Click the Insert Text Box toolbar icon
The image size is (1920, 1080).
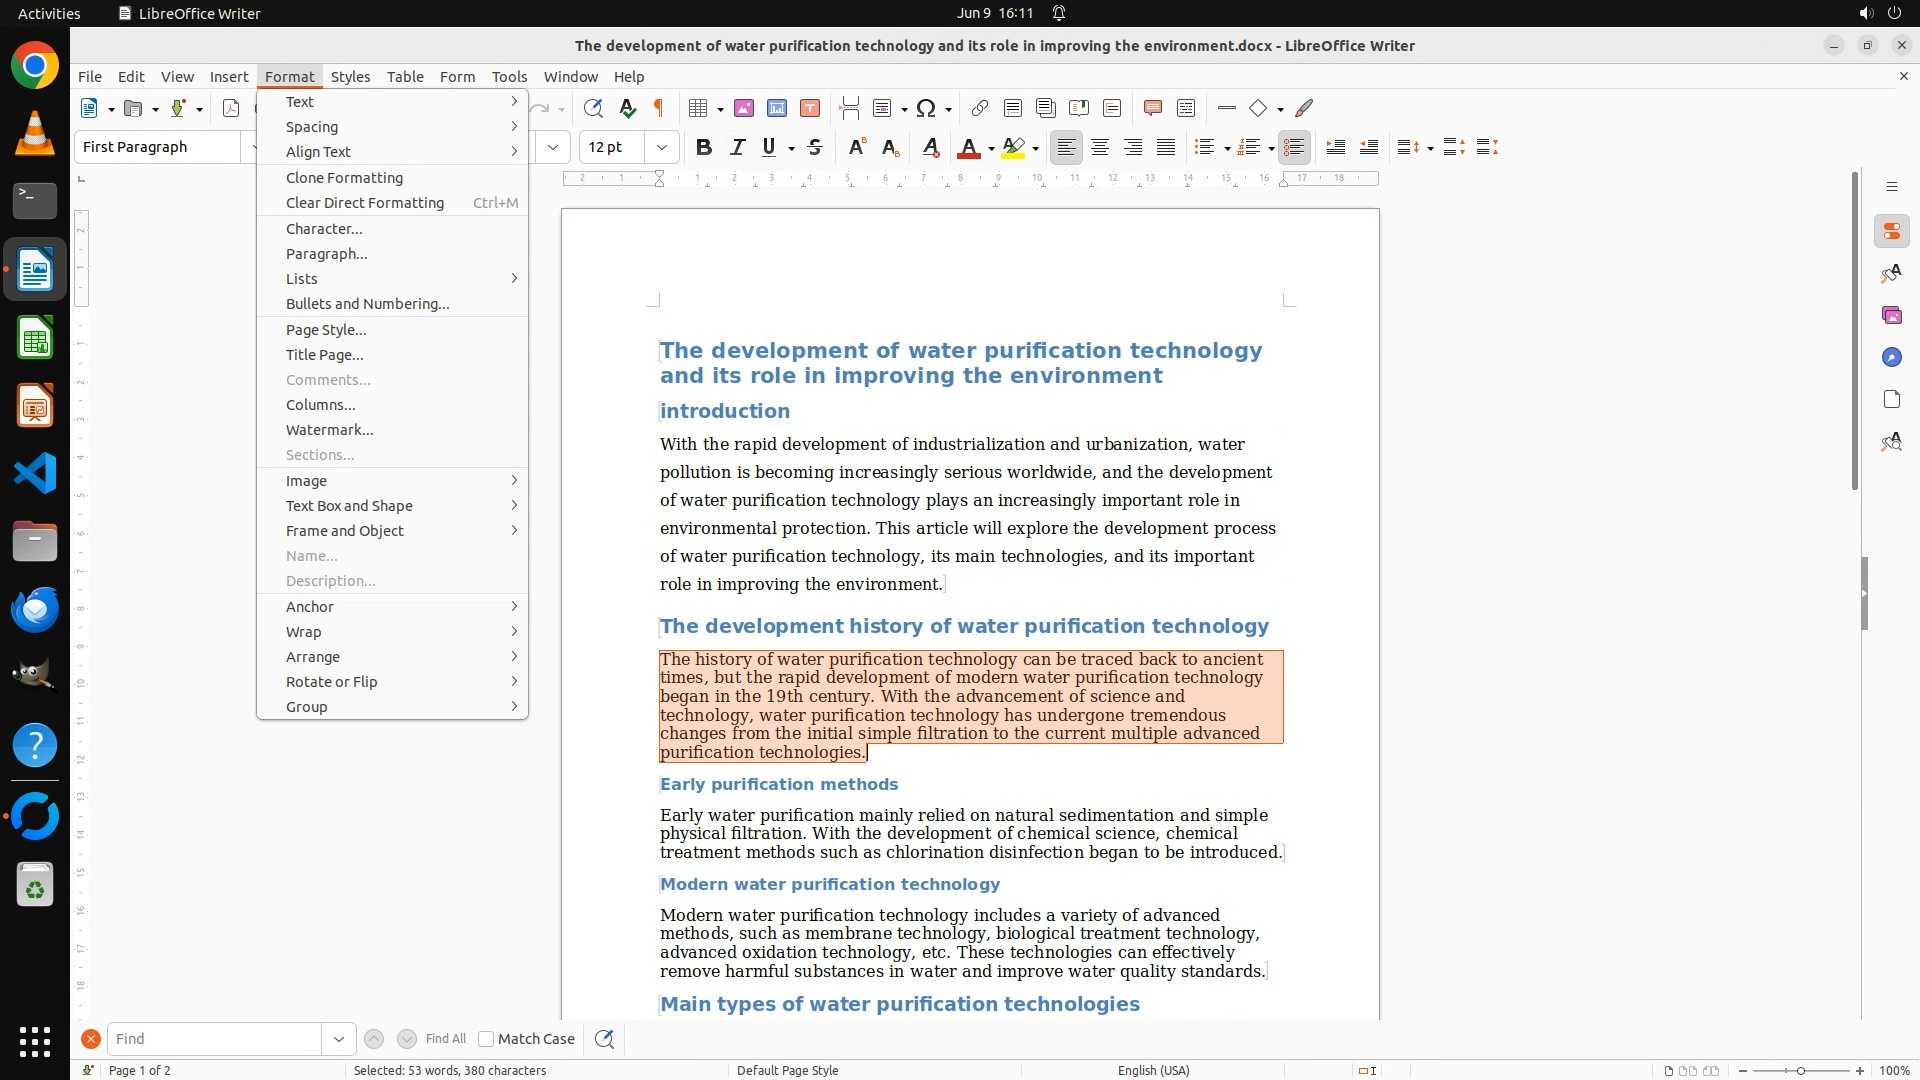(x=810, y=108)
